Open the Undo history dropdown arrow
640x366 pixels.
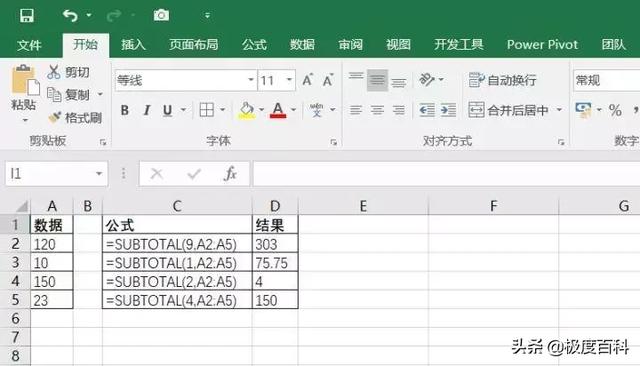(x=89, y=16)
